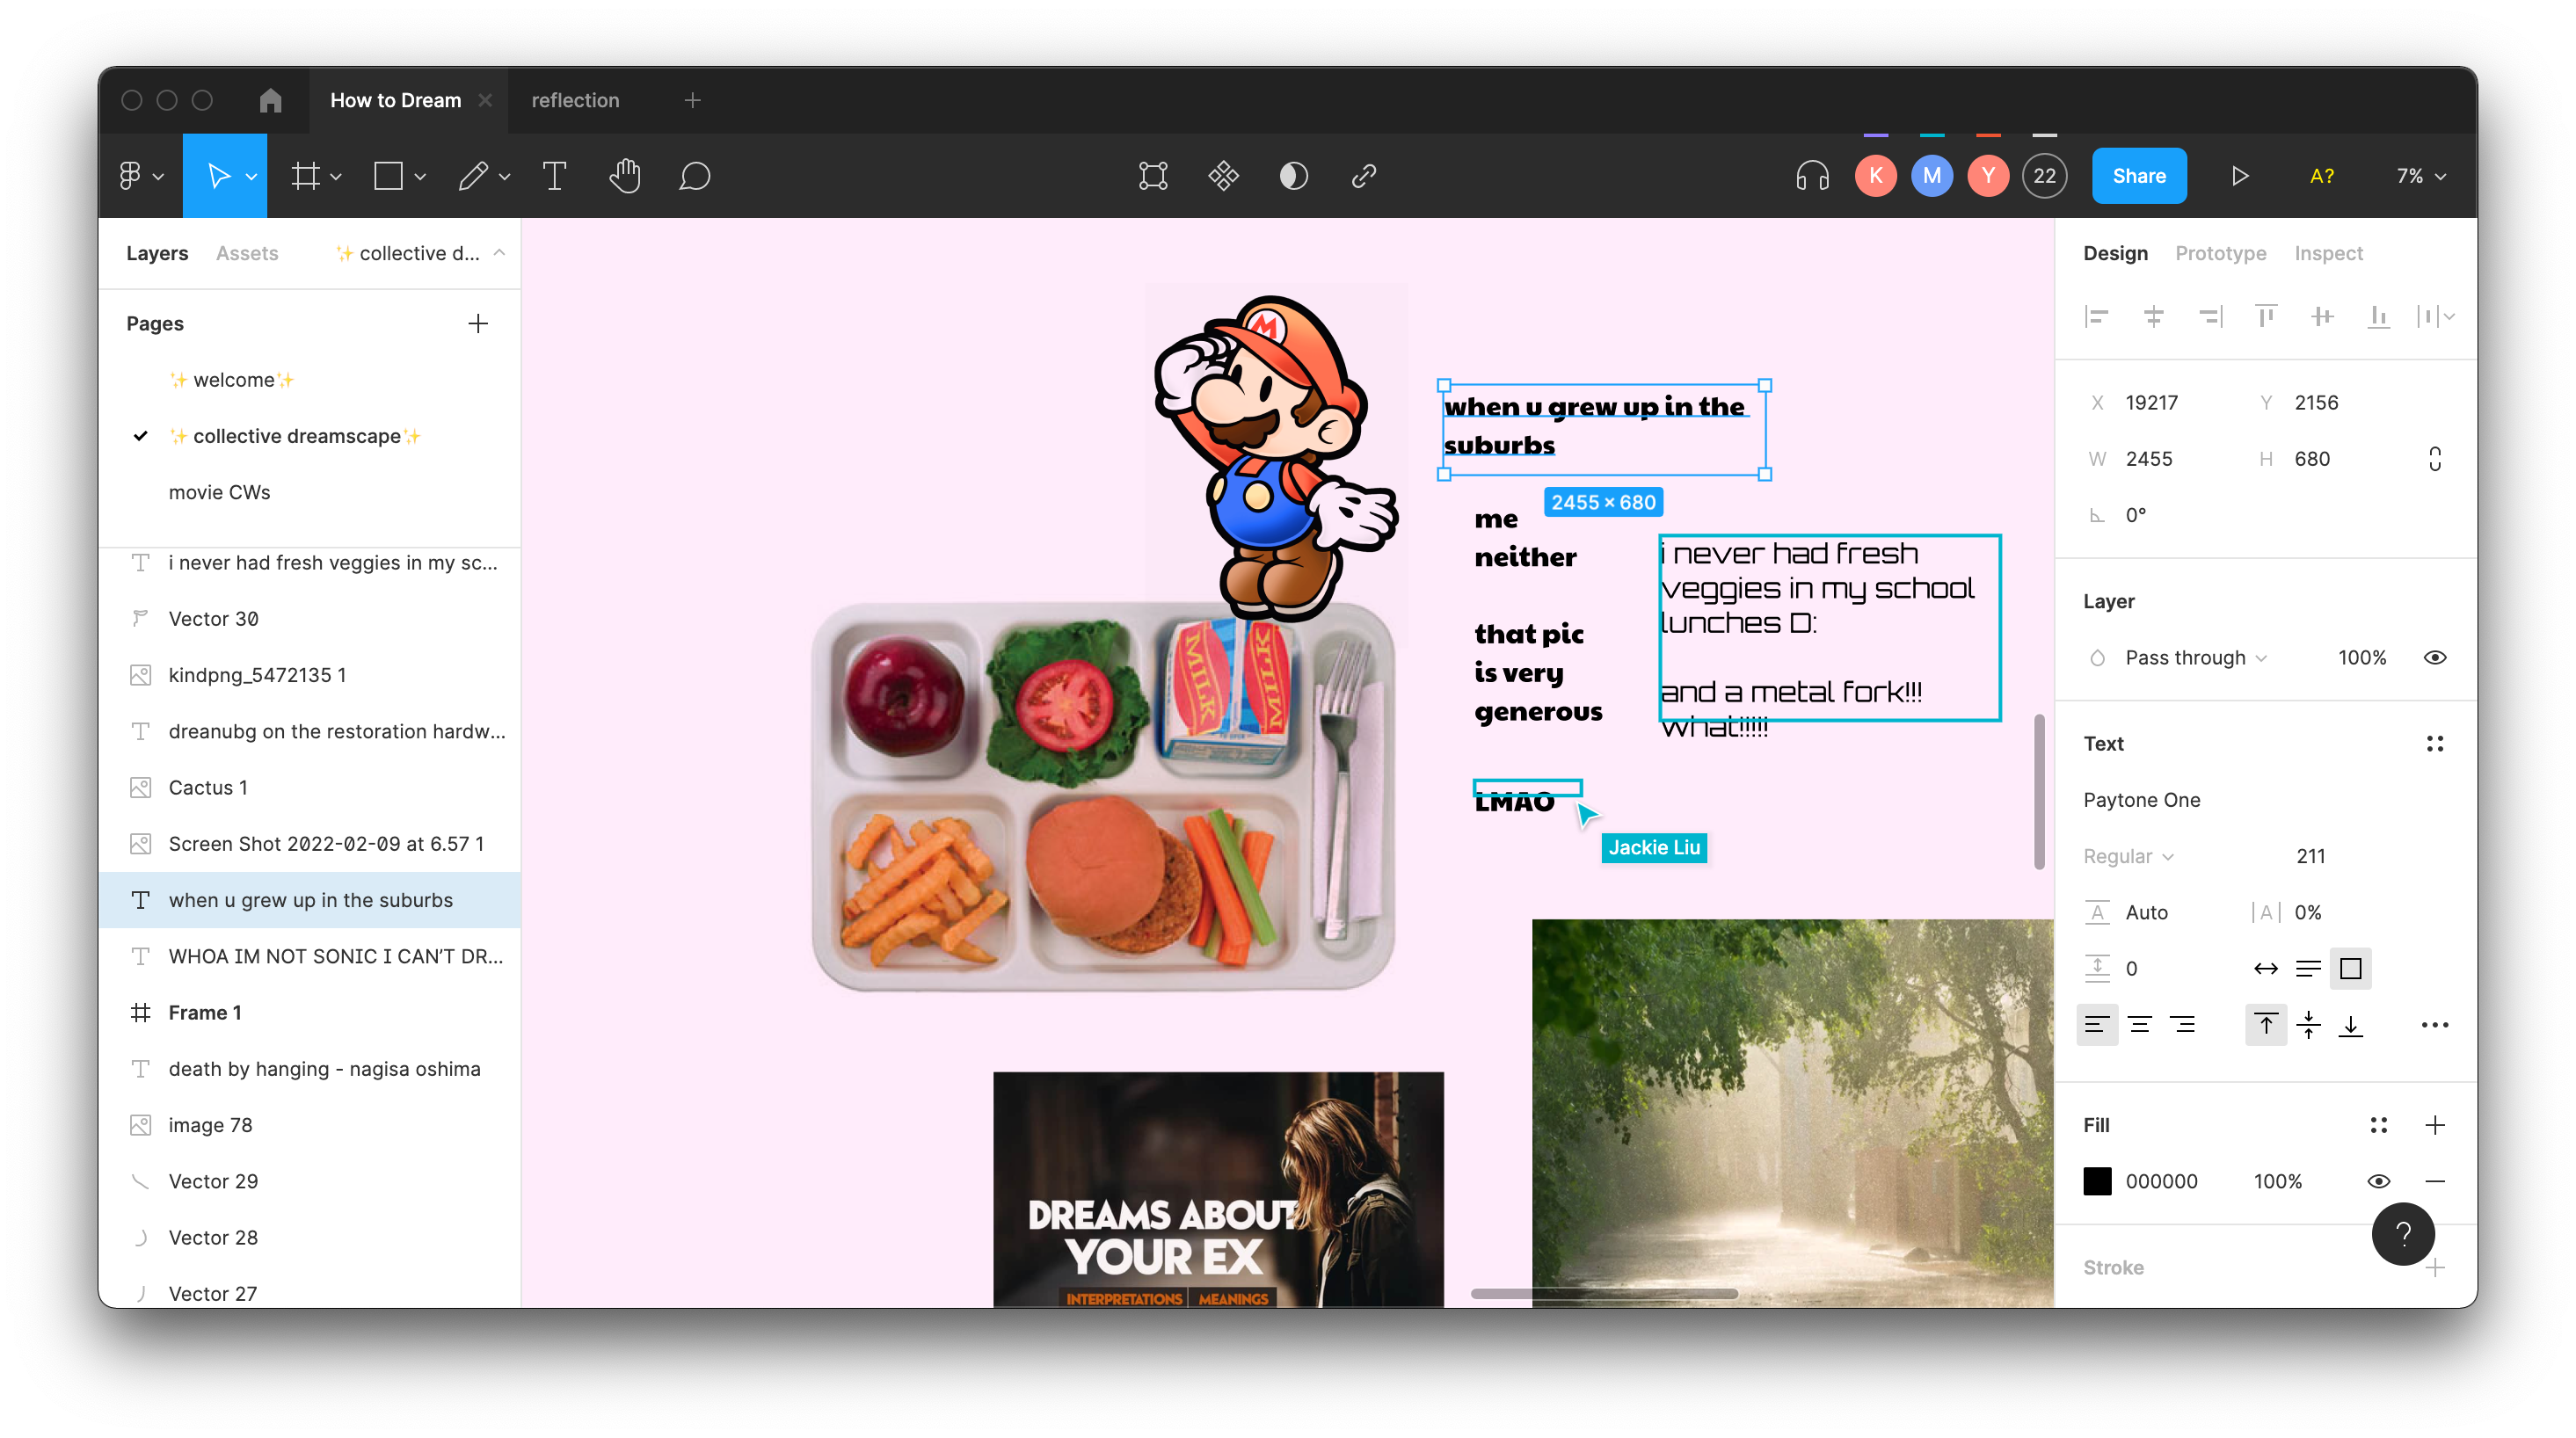Toggle fill visibility eye icon

pos(2378,1181)
